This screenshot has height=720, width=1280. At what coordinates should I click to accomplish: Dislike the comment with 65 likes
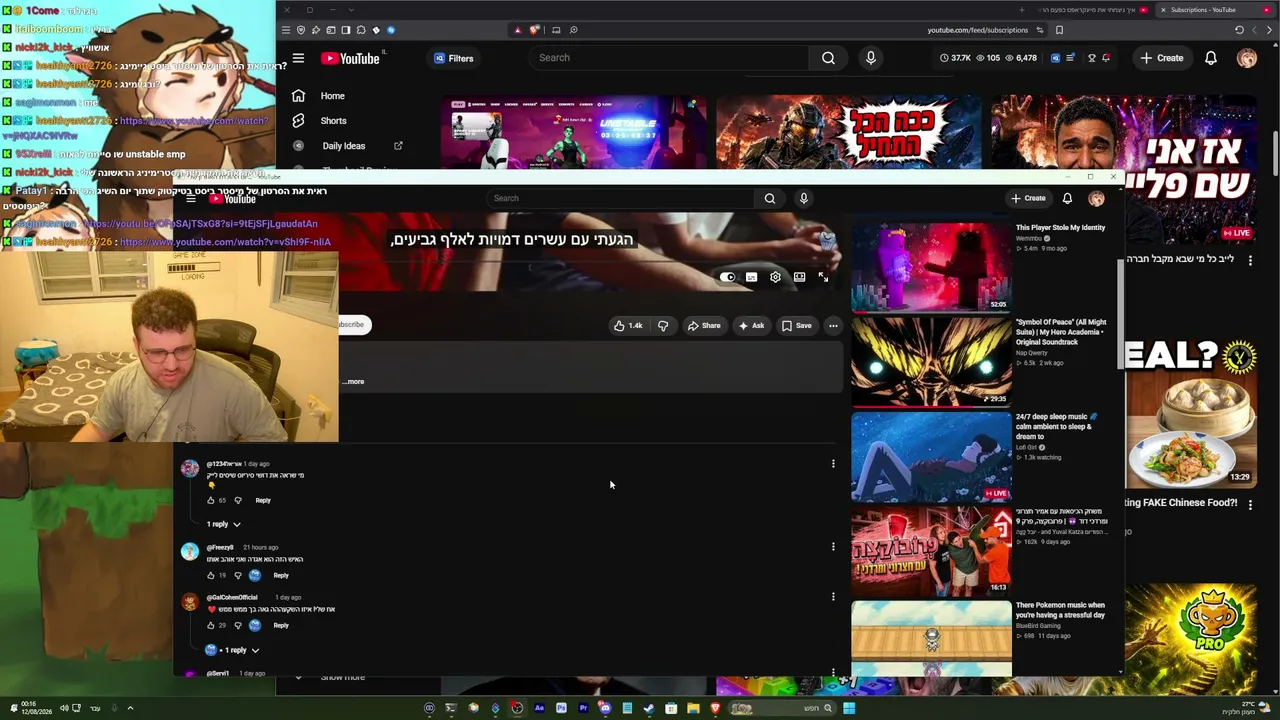(x=238, y=500)
